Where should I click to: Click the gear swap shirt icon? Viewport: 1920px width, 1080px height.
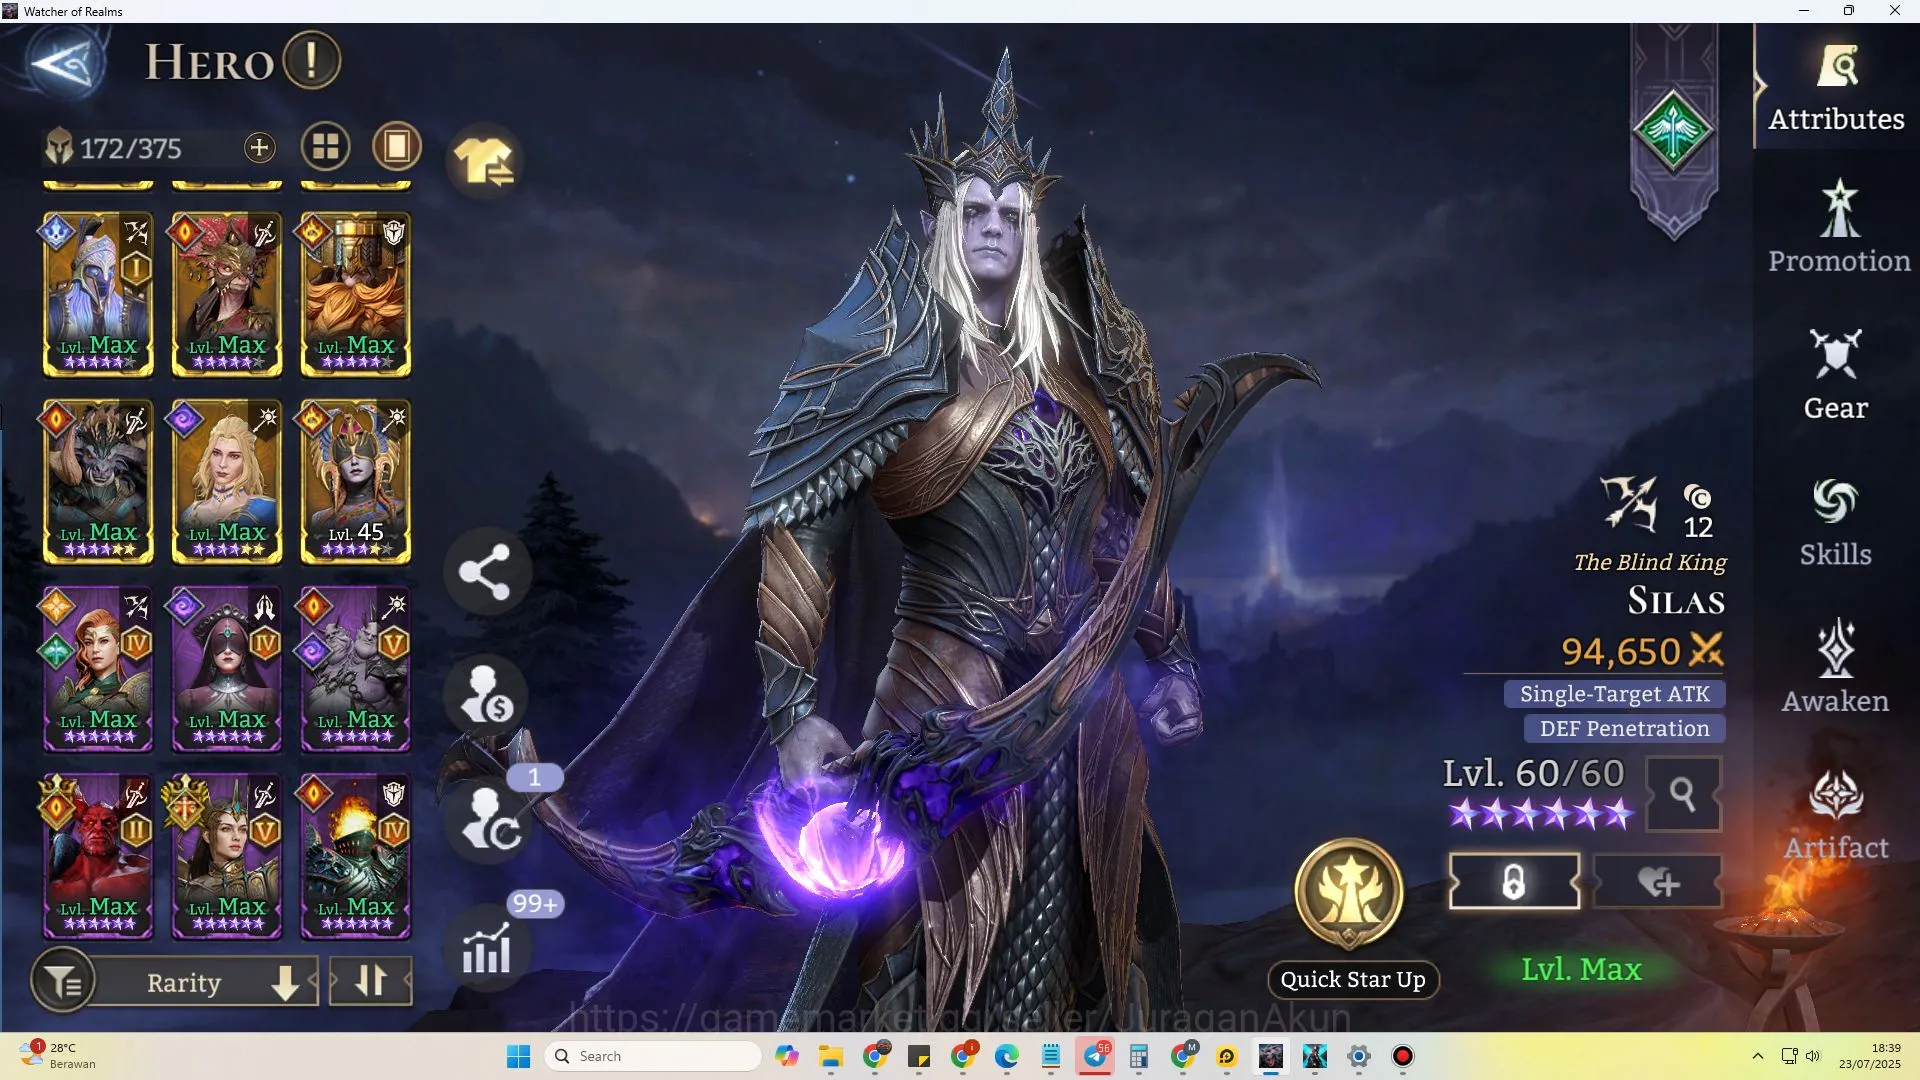(x=485, y=162)
